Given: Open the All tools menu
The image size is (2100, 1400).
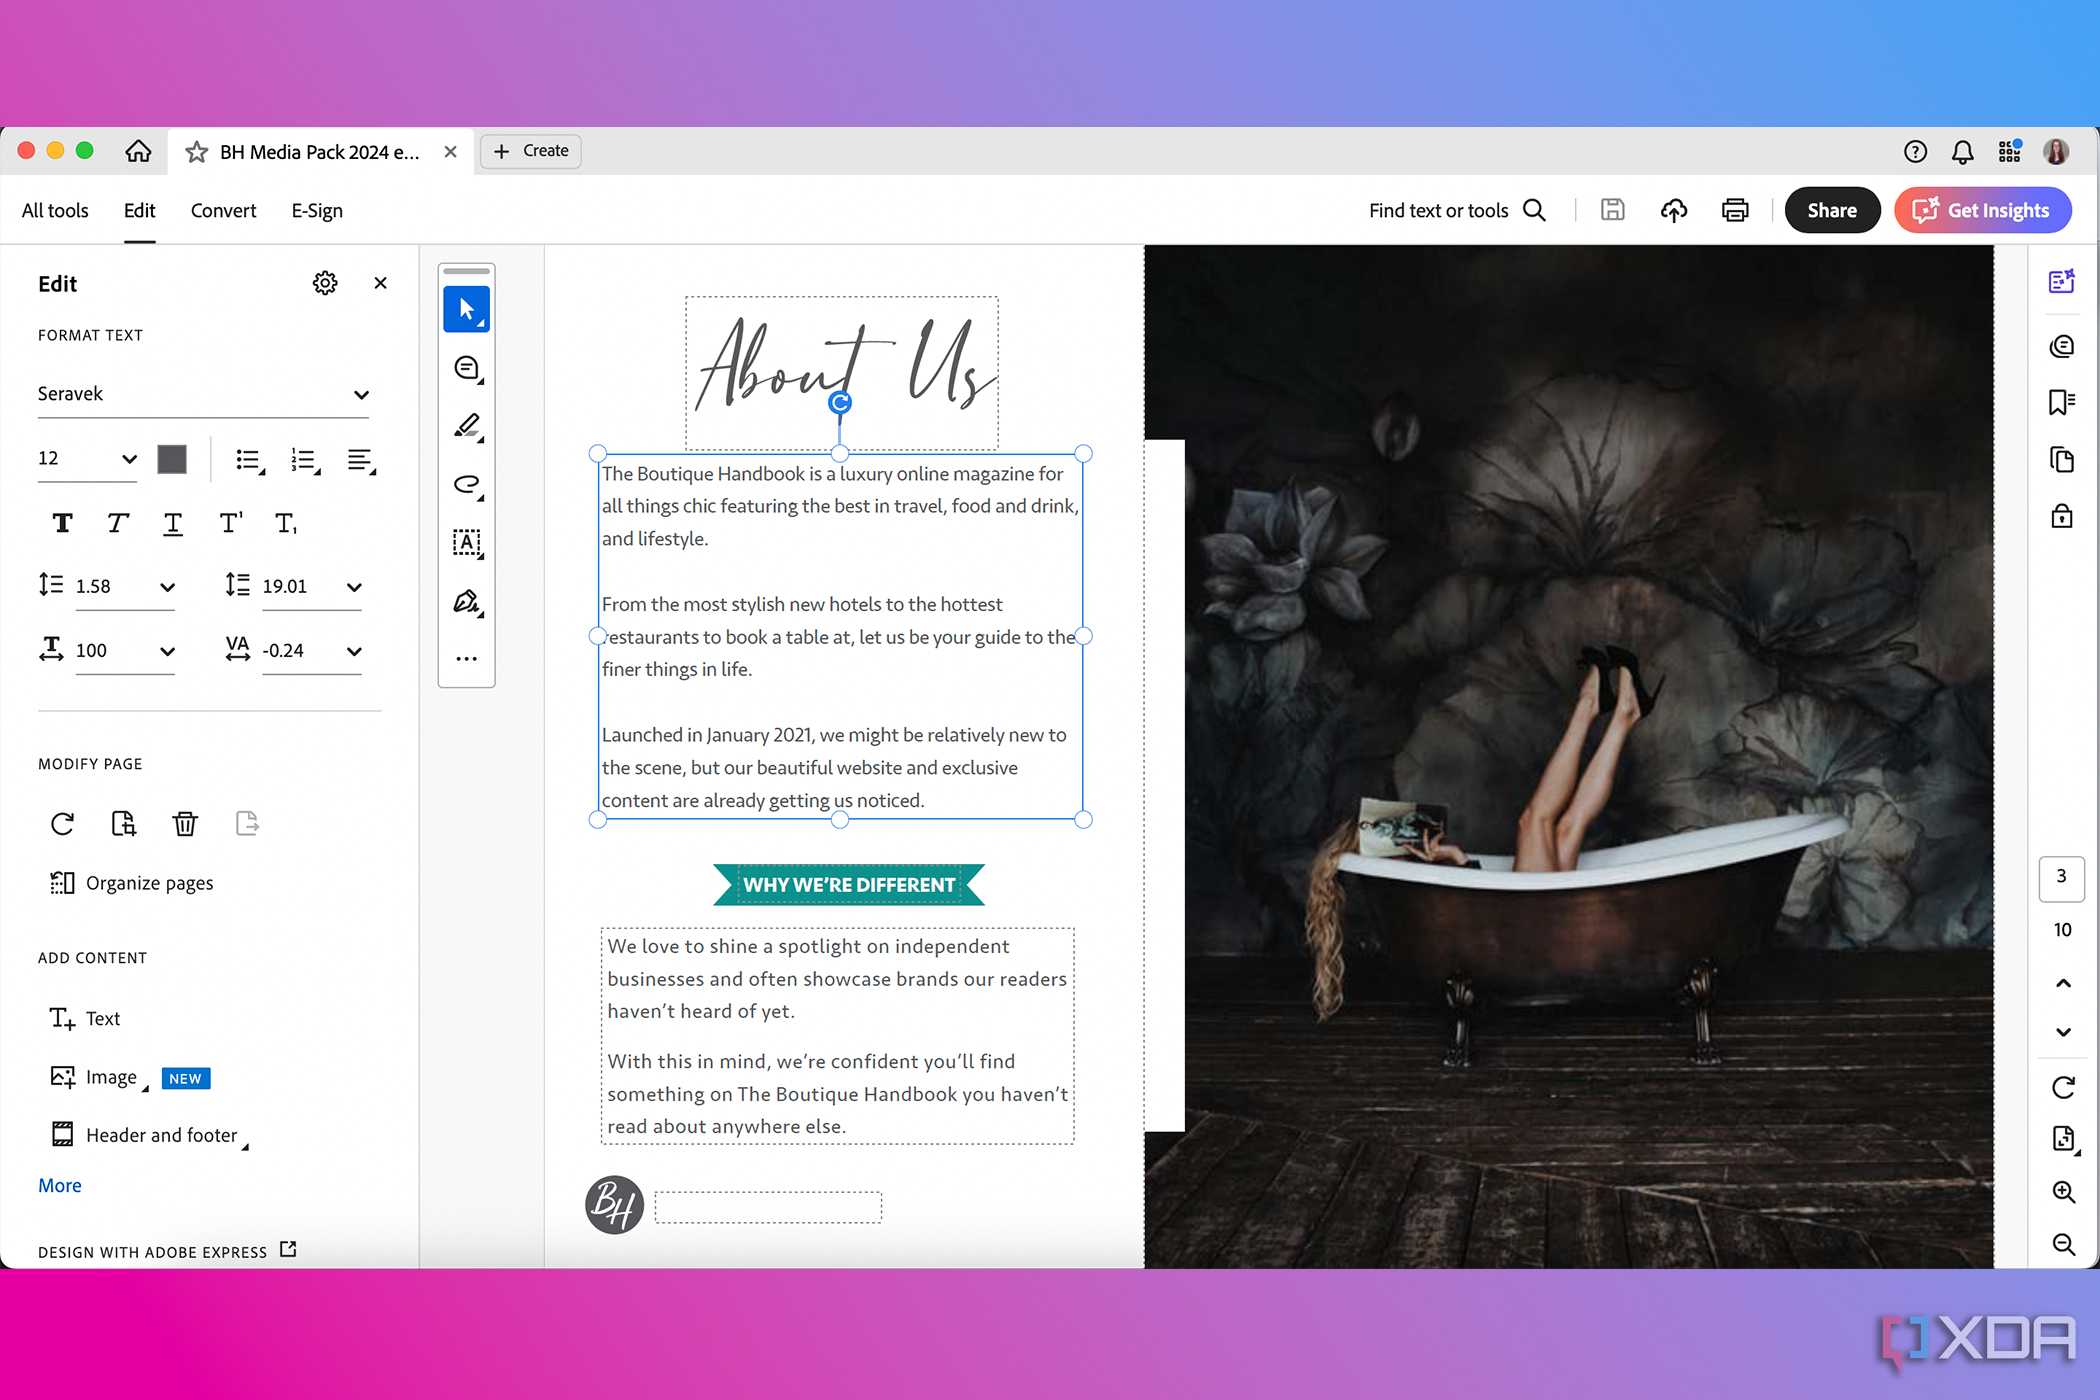Looking at the screenshot, I should [55, 210].
